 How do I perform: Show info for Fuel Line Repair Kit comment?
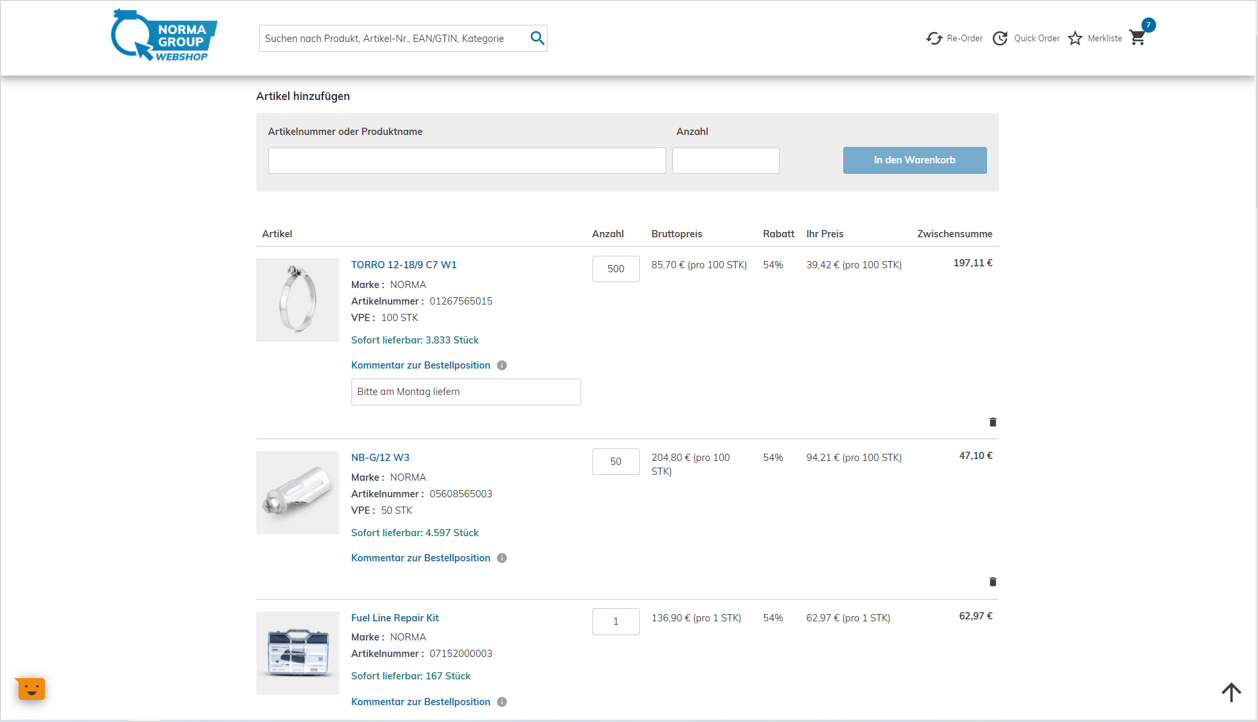click(502, 702)
